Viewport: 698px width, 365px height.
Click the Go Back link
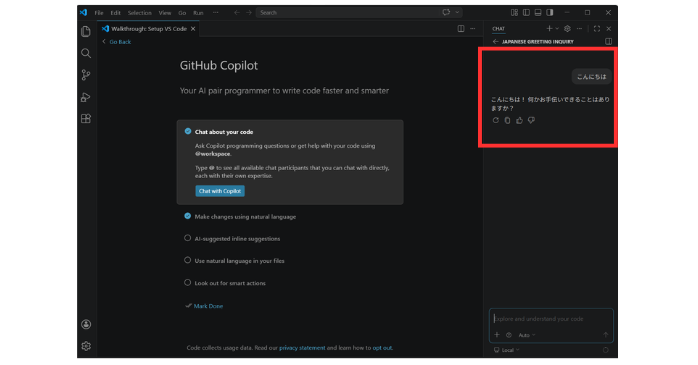click(x=120, y=41)
